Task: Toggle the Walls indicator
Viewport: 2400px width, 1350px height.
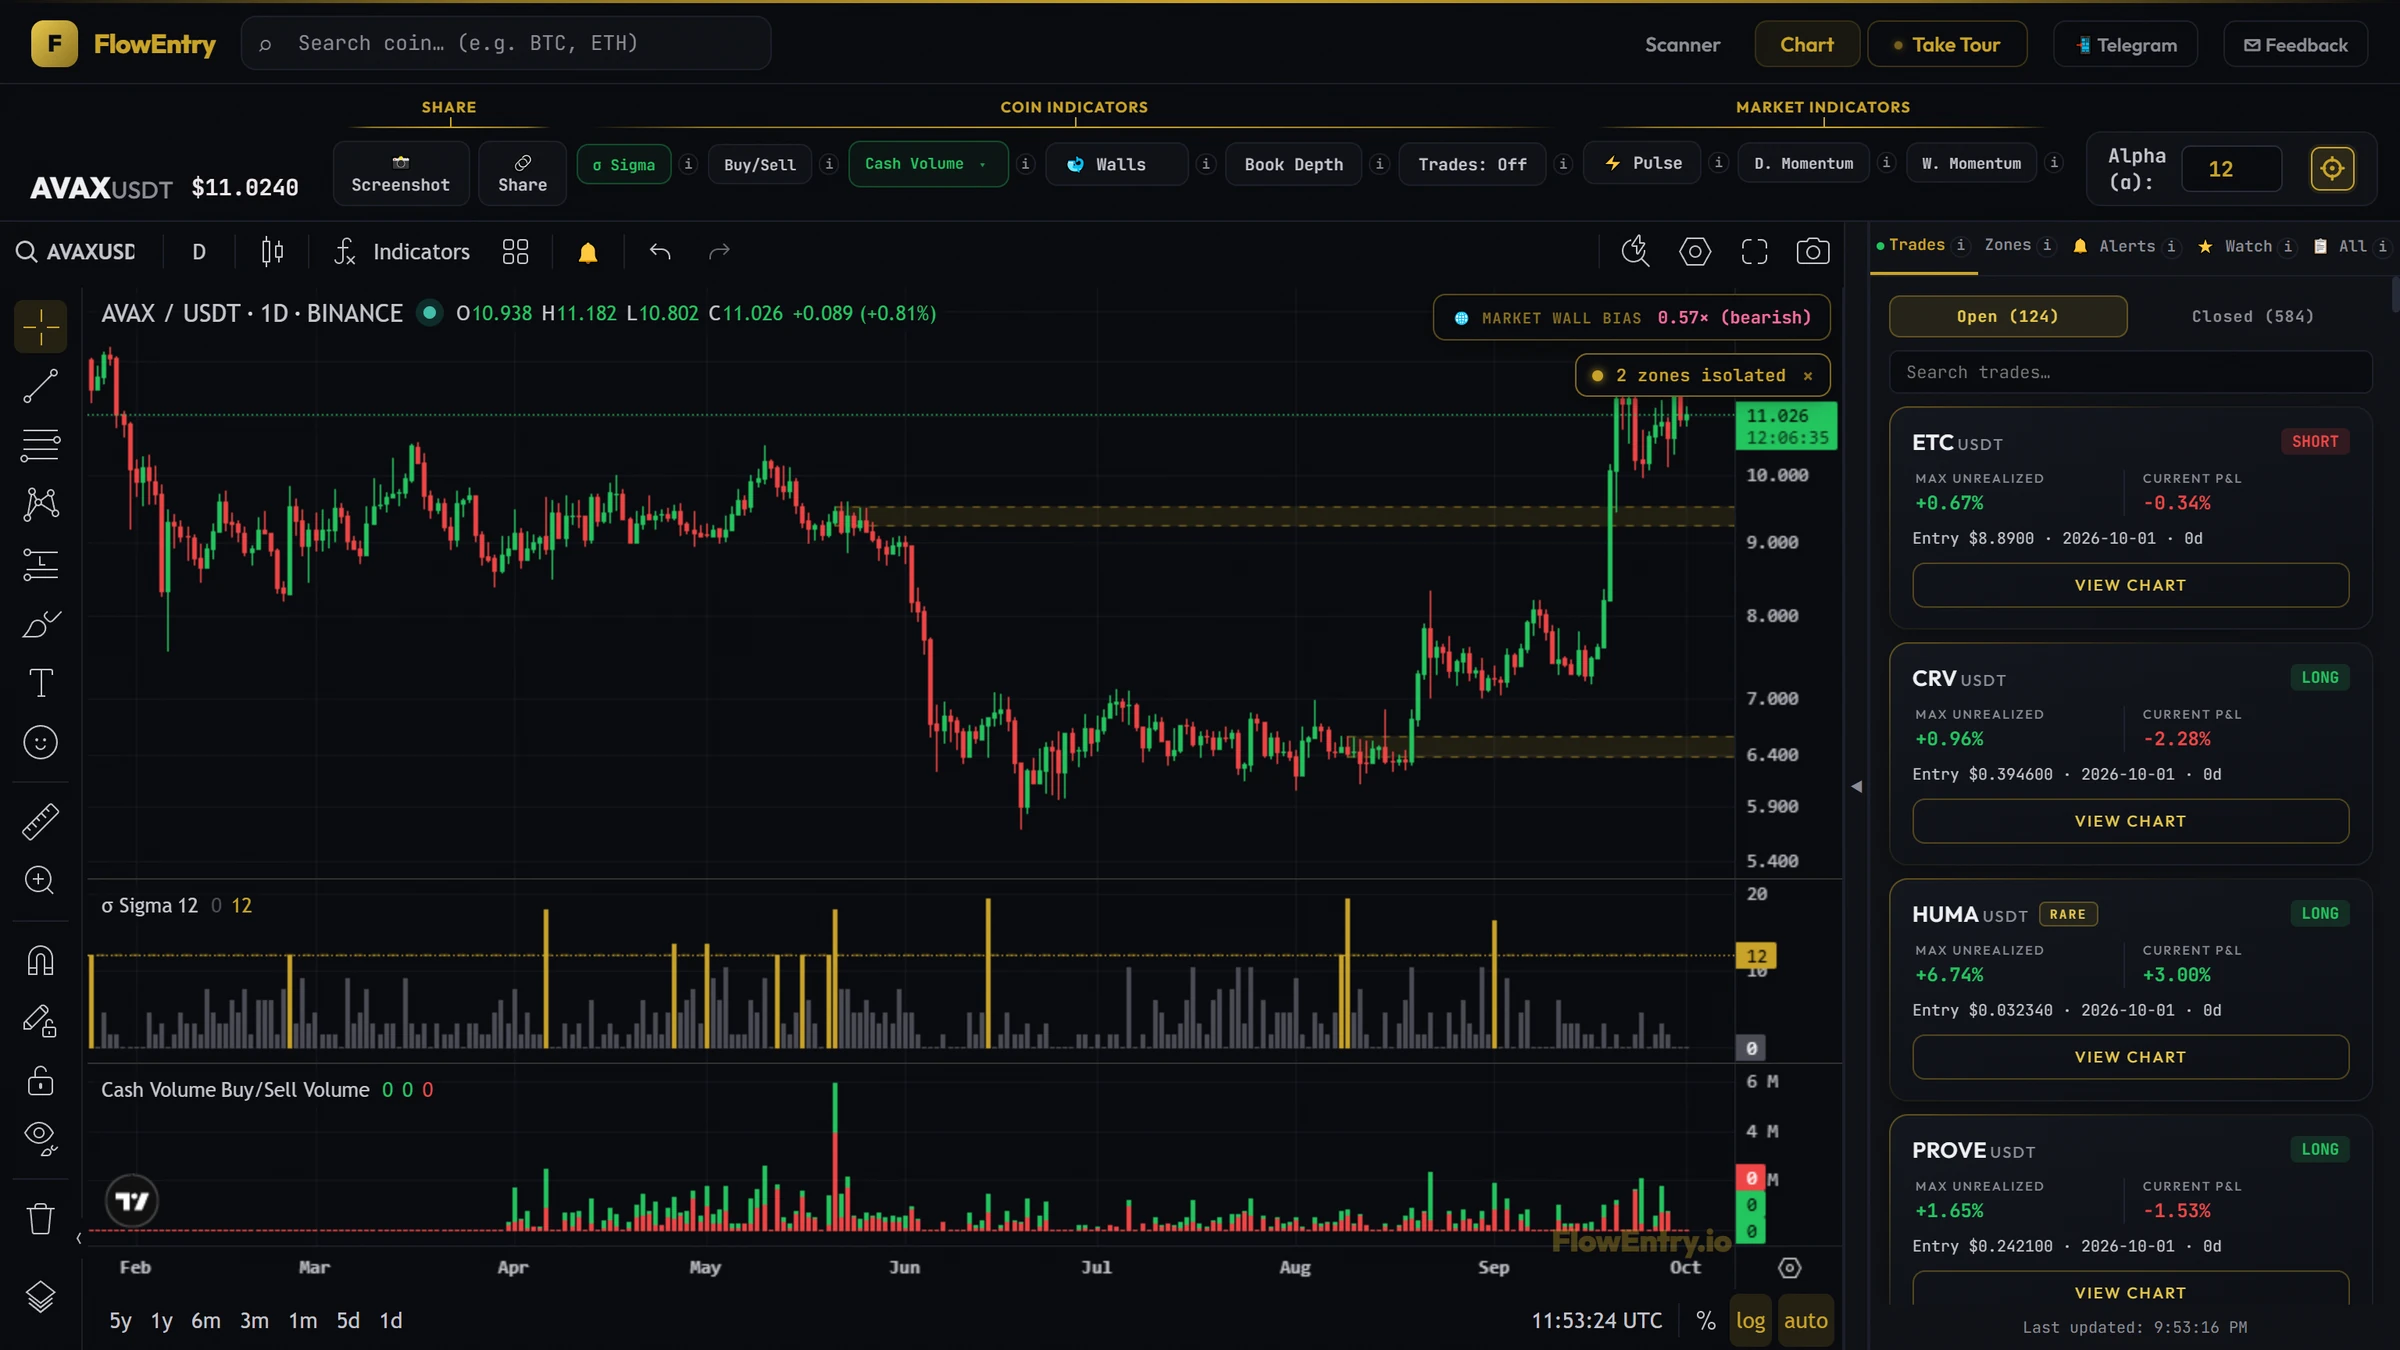Action: pos(1116,165)
